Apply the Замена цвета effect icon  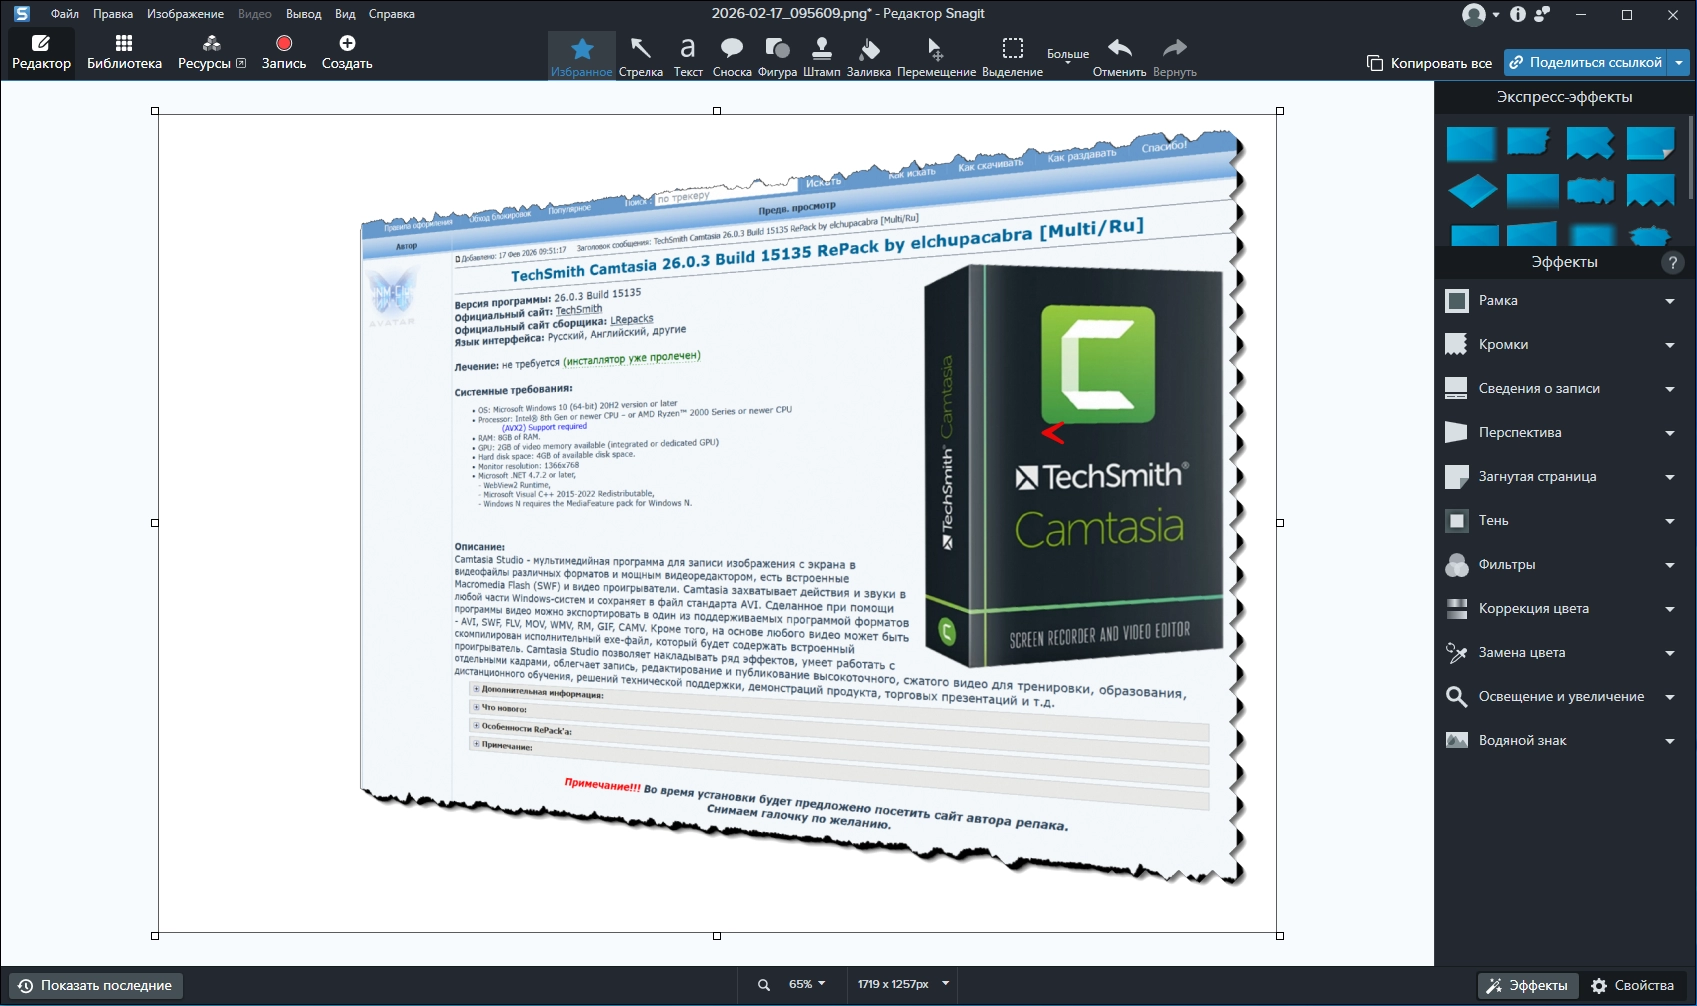[1457, 652]
